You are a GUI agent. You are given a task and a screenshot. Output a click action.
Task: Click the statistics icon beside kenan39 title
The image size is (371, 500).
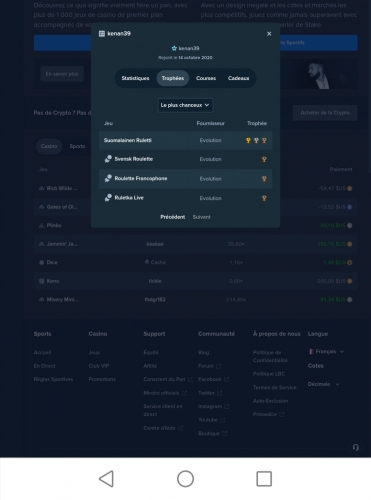(x=102, y=34)
